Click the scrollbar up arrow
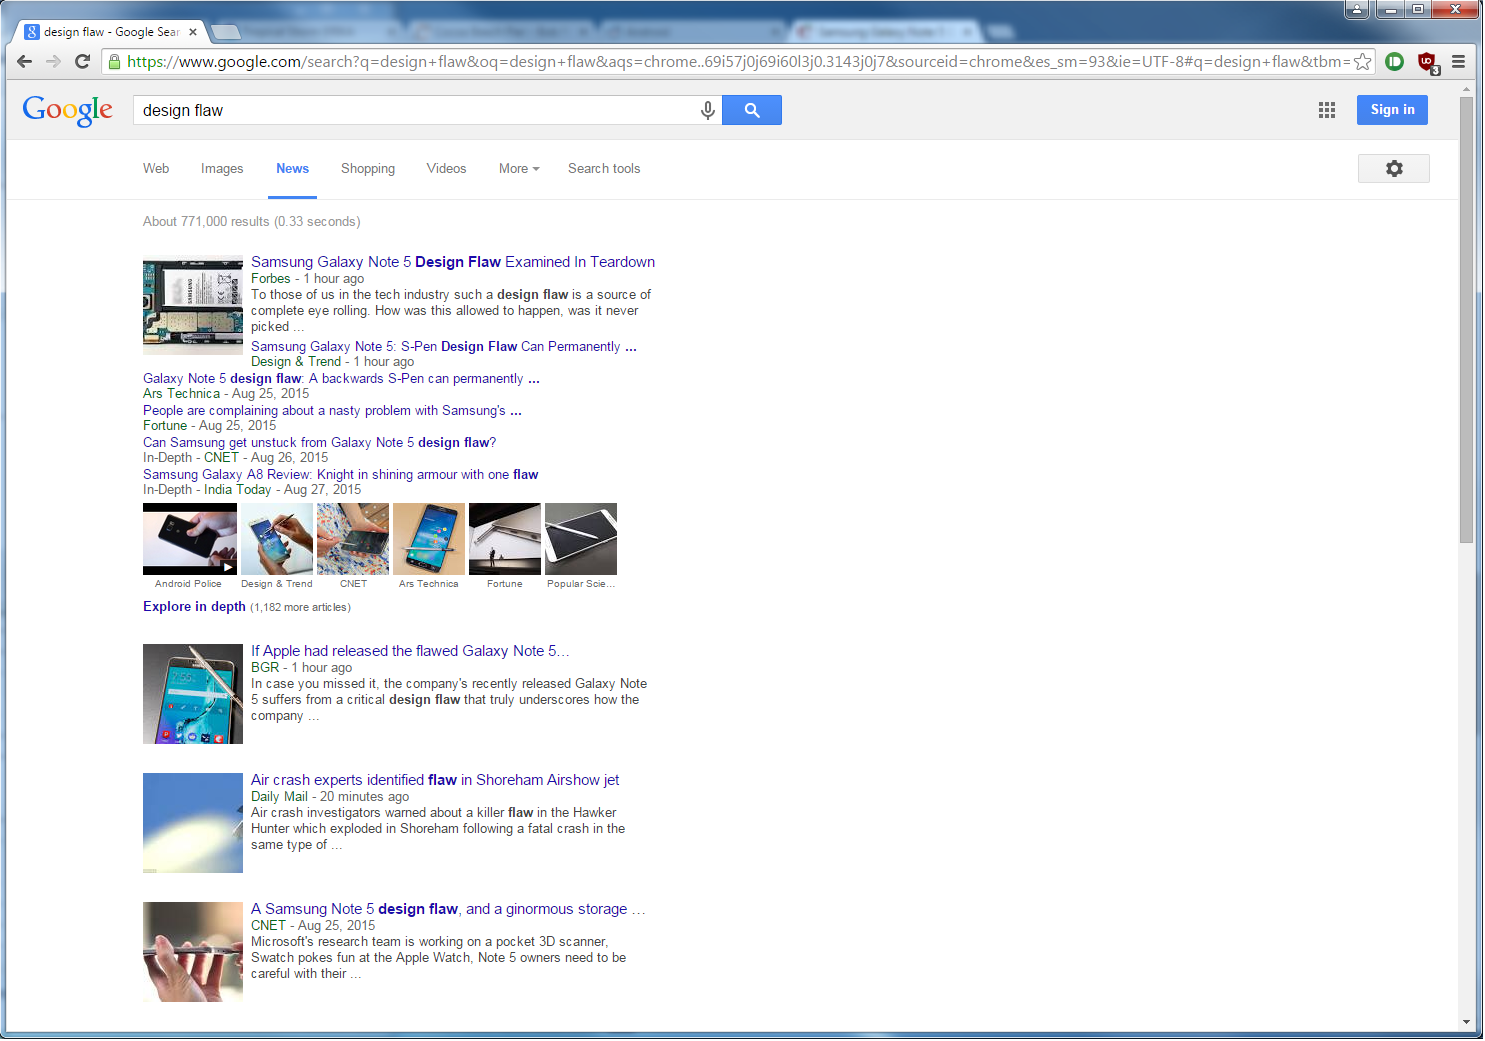 coord(1466,89)
